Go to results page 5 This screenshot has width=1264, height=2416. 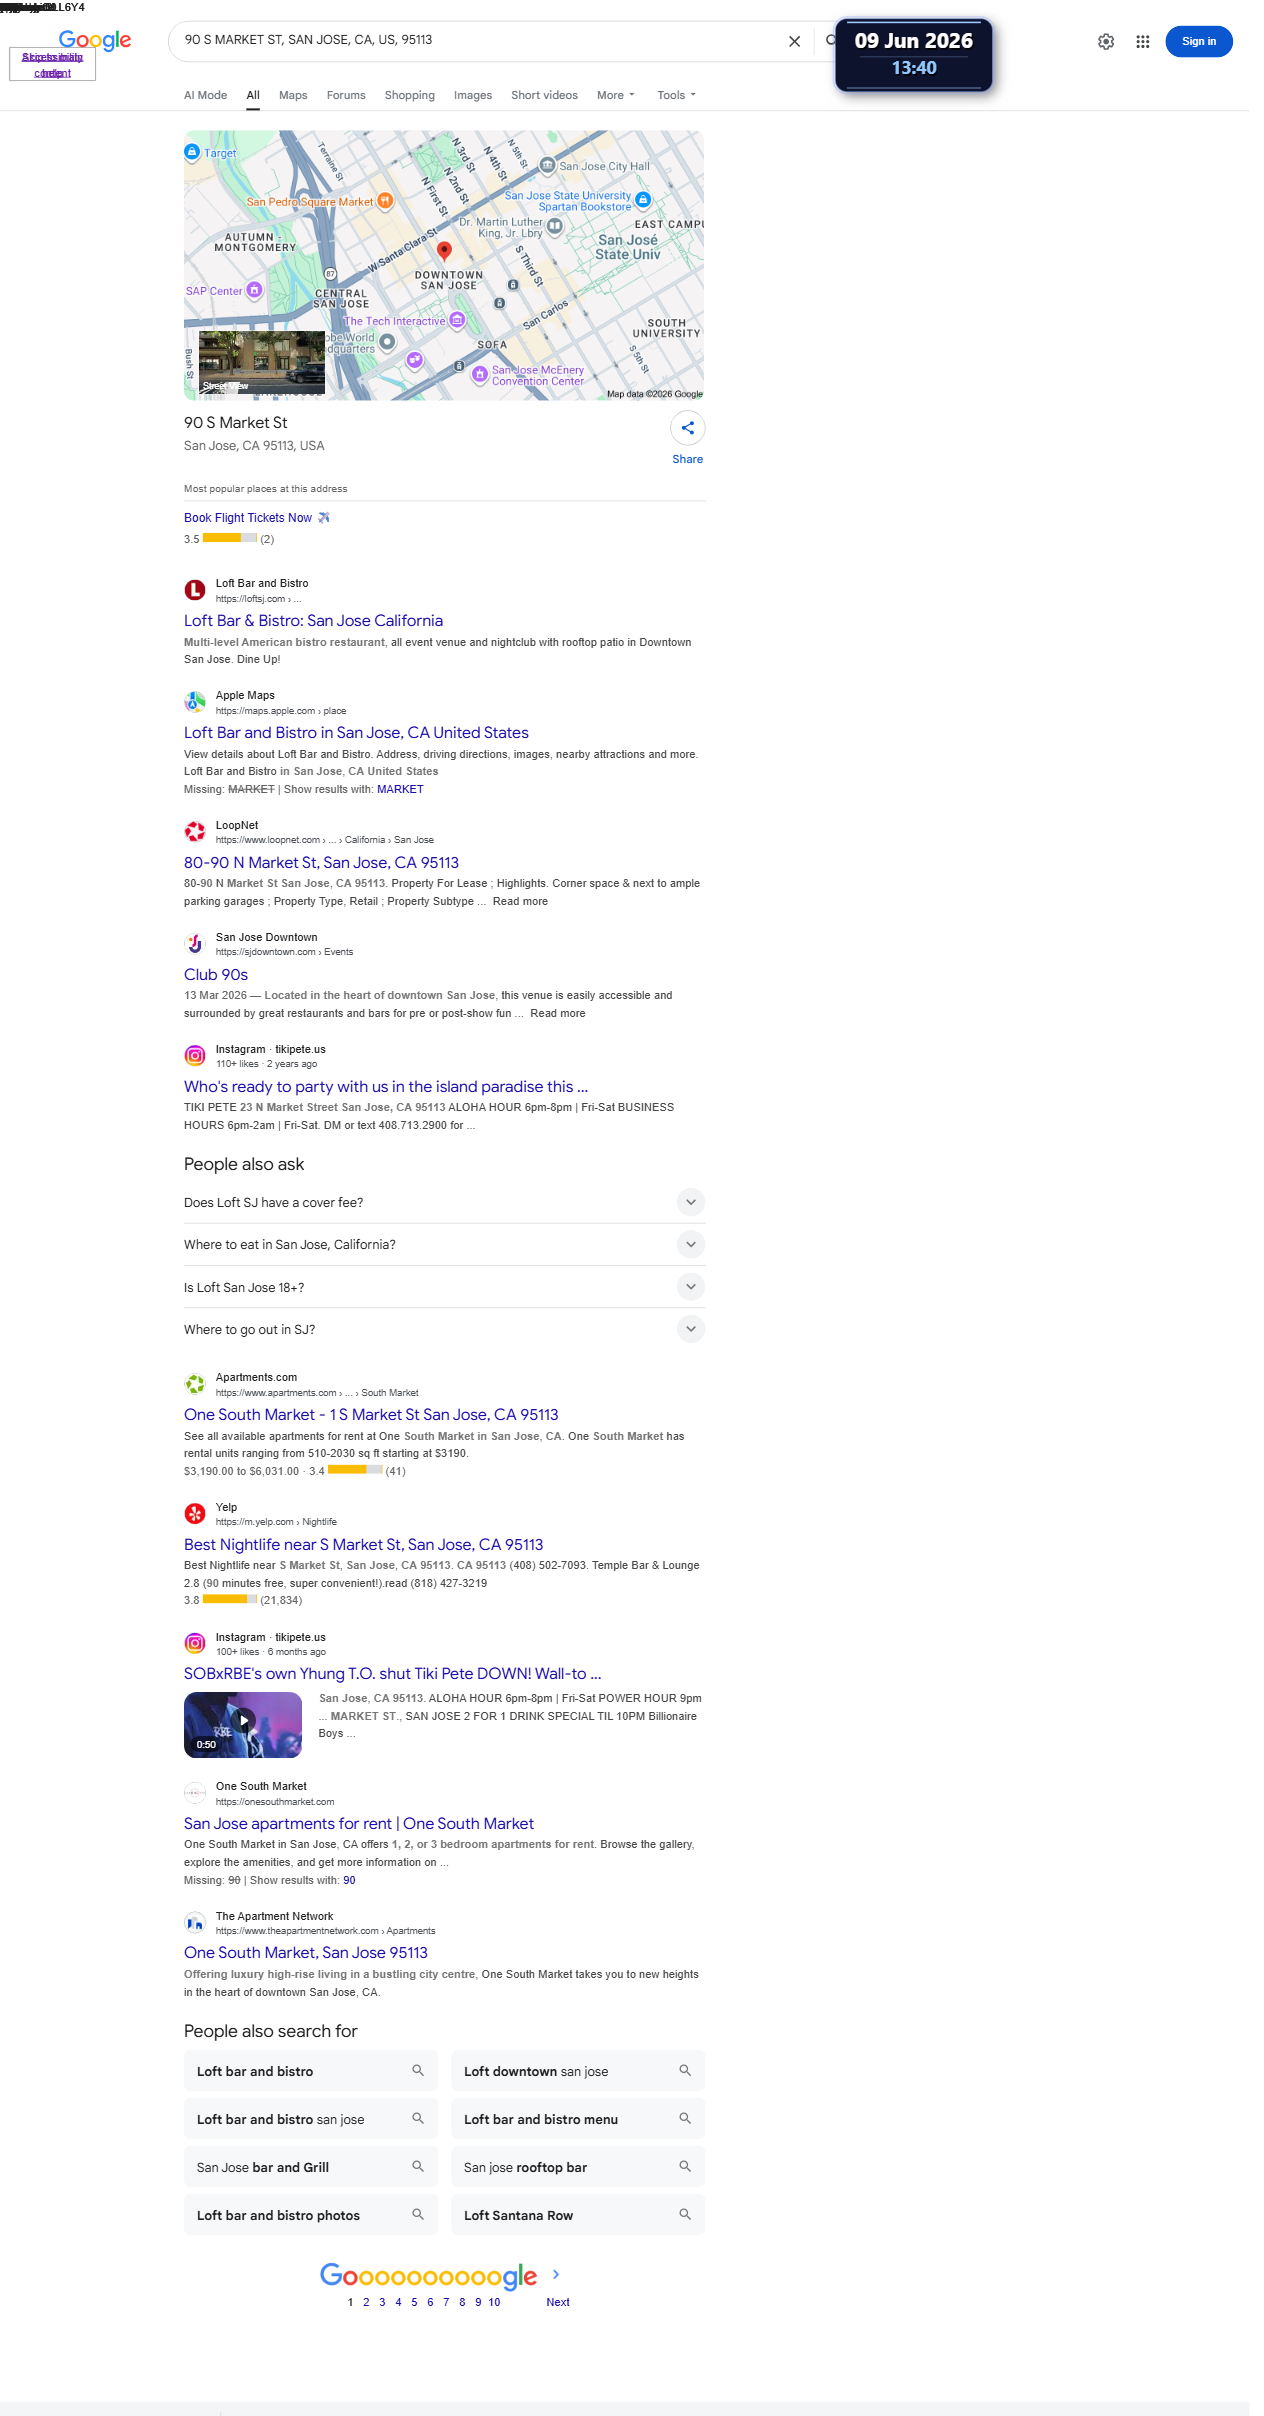click(x=414, y=2302)
